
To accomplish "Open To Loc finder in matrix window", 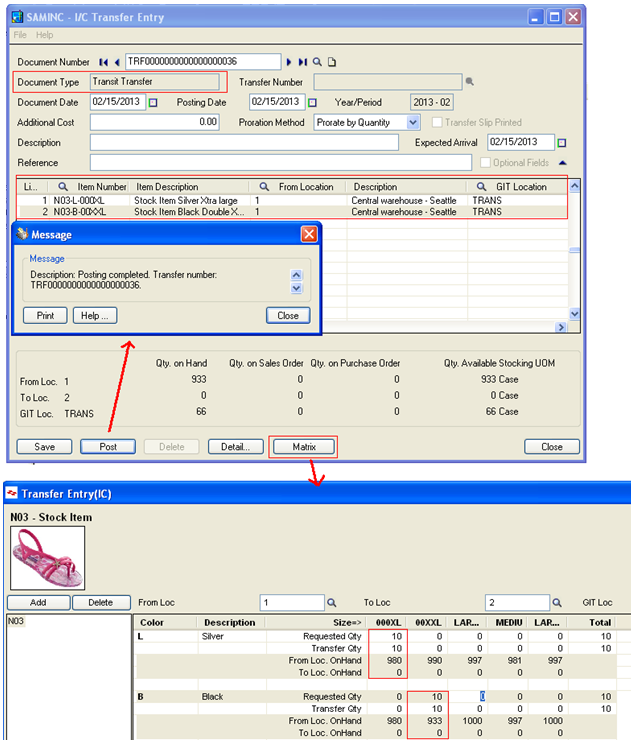I will (x=557, y=603).
